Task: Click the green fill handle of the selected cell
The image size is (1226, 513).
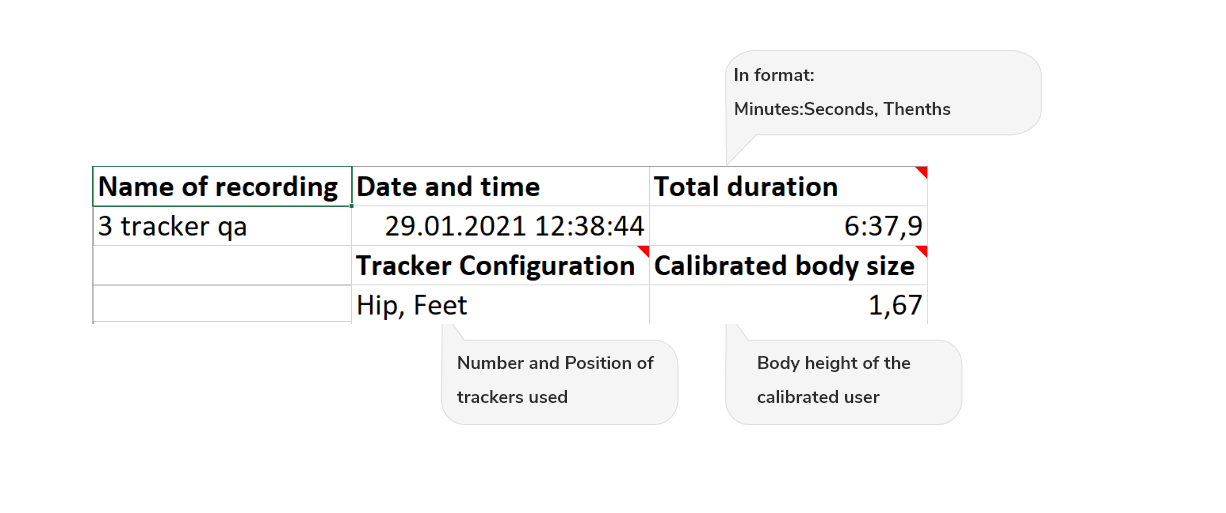Action: click(x=352, y=206)
